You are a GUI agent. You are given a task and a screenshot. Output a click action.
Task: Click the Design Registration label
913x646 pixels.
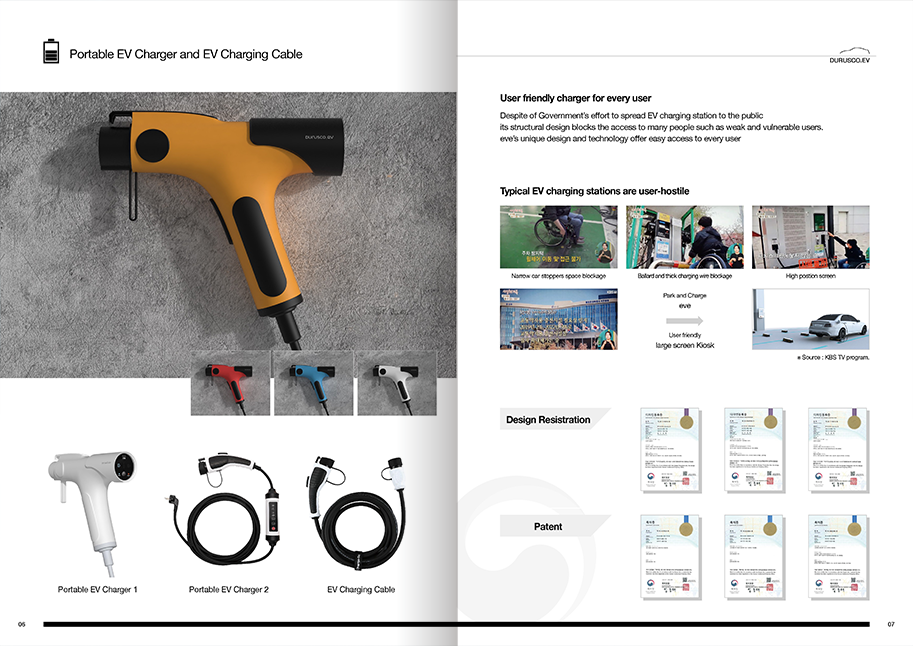tap(548, 420)
